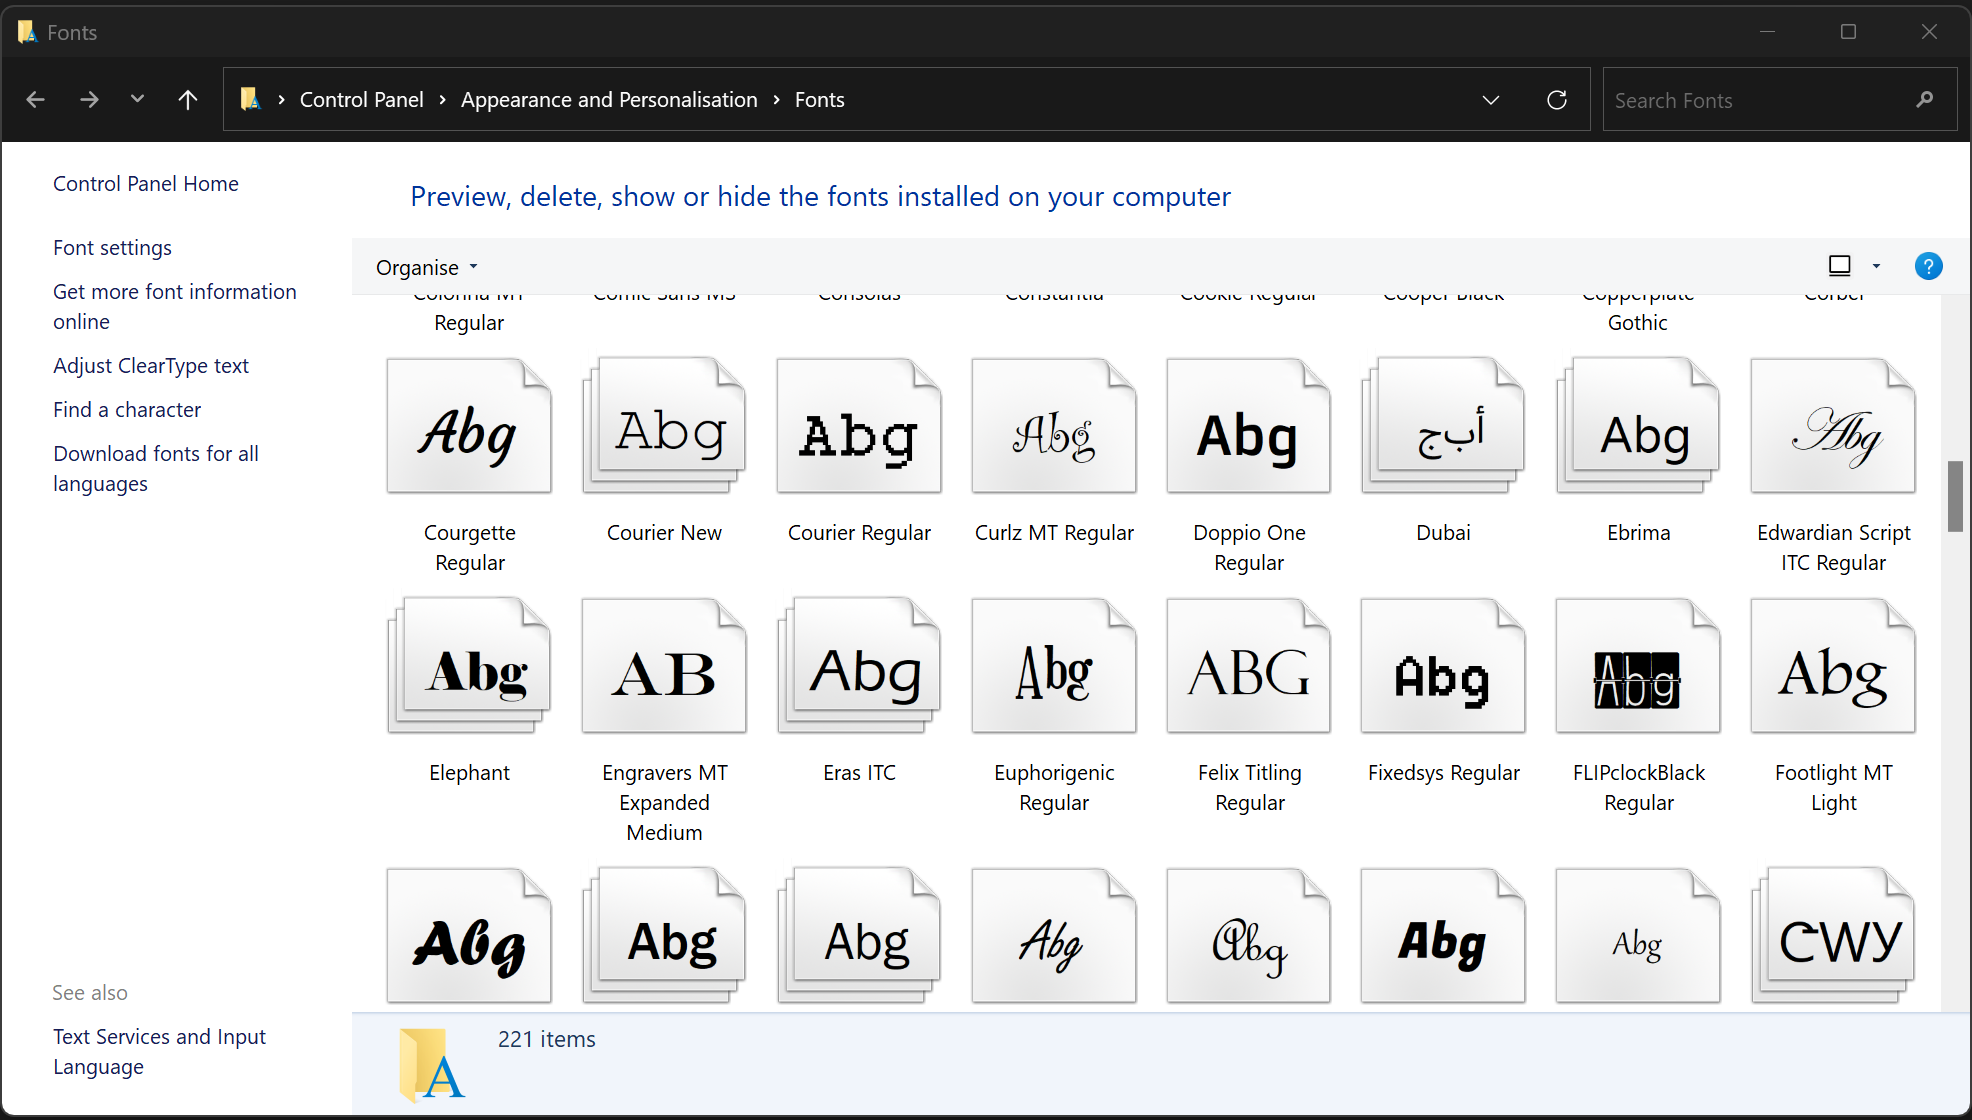Screen dimensions: 1972x1120
Task: Click Download fonts for all languages
Action: point(156,469)
